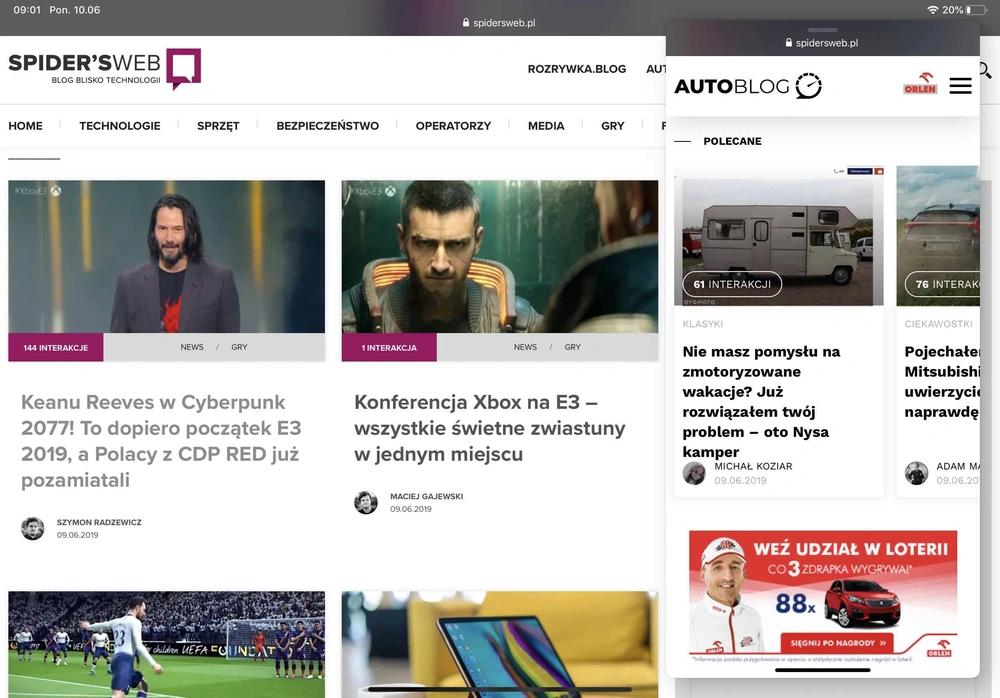Open the Mitsubishi car article image

click(x=938, y=236)
